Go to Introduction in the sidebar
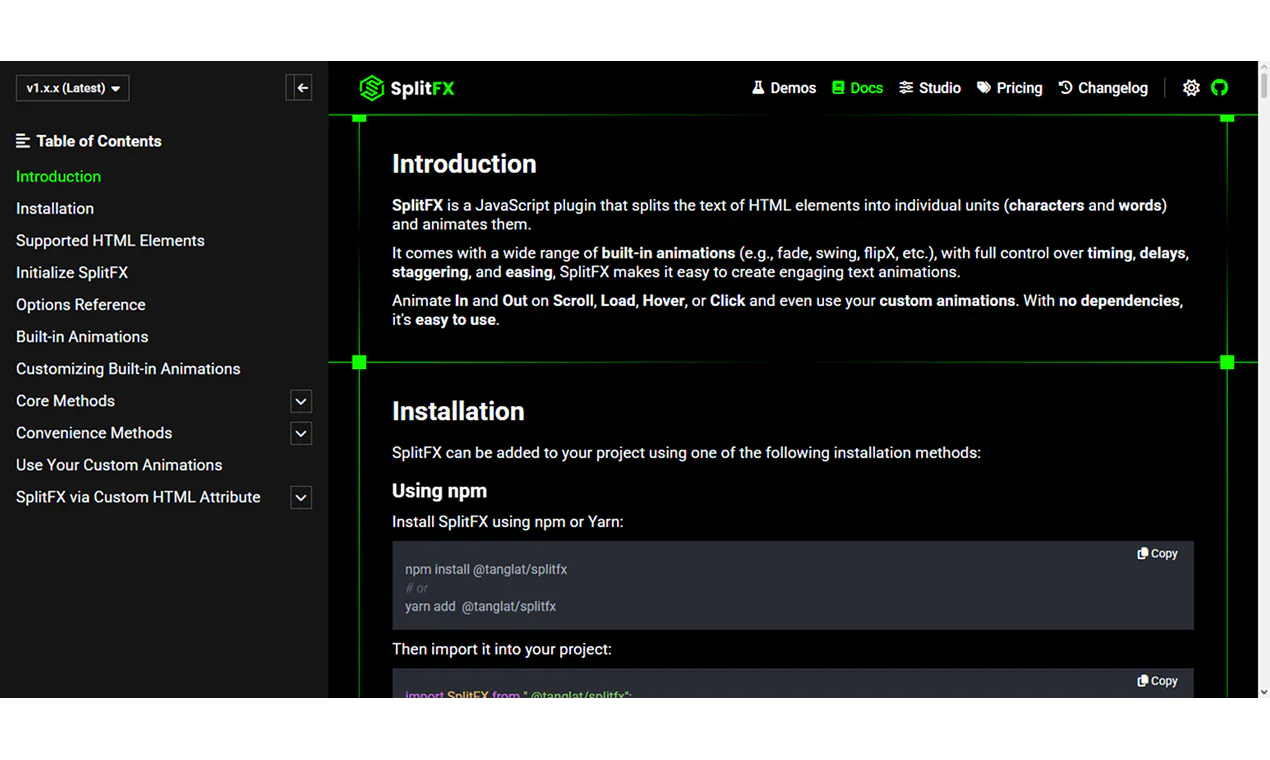The image size is (1270, 760). [x=58, y=177]
